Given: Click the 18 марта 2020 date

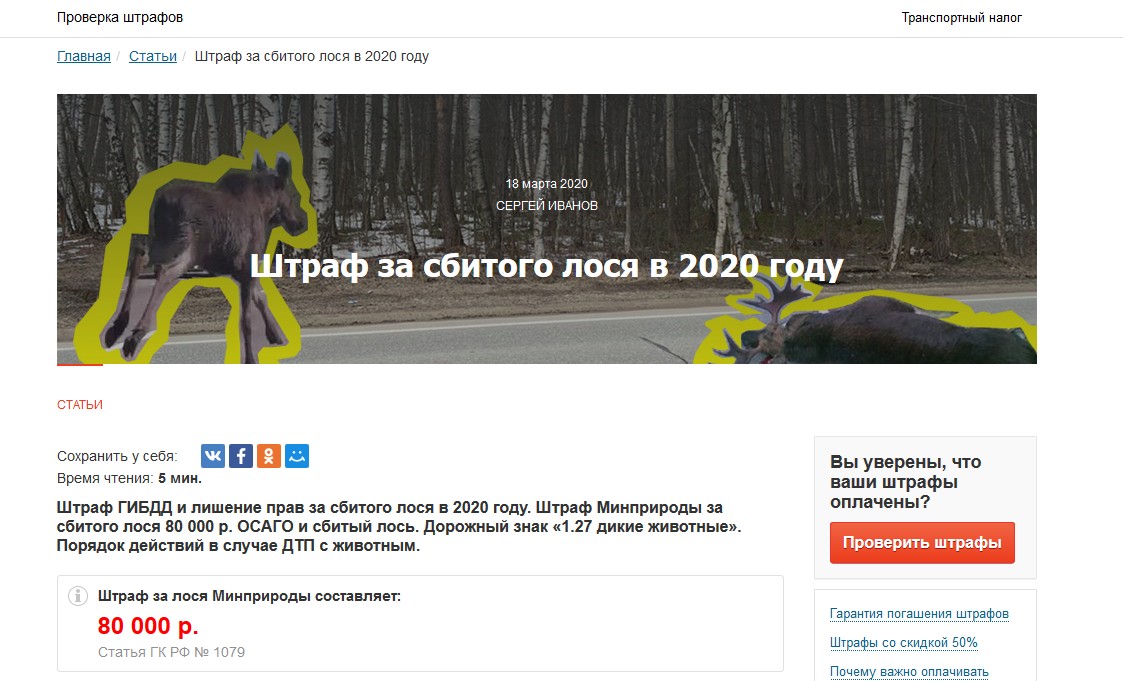Looking at the screenshot, I should click(x=546, y=184).
